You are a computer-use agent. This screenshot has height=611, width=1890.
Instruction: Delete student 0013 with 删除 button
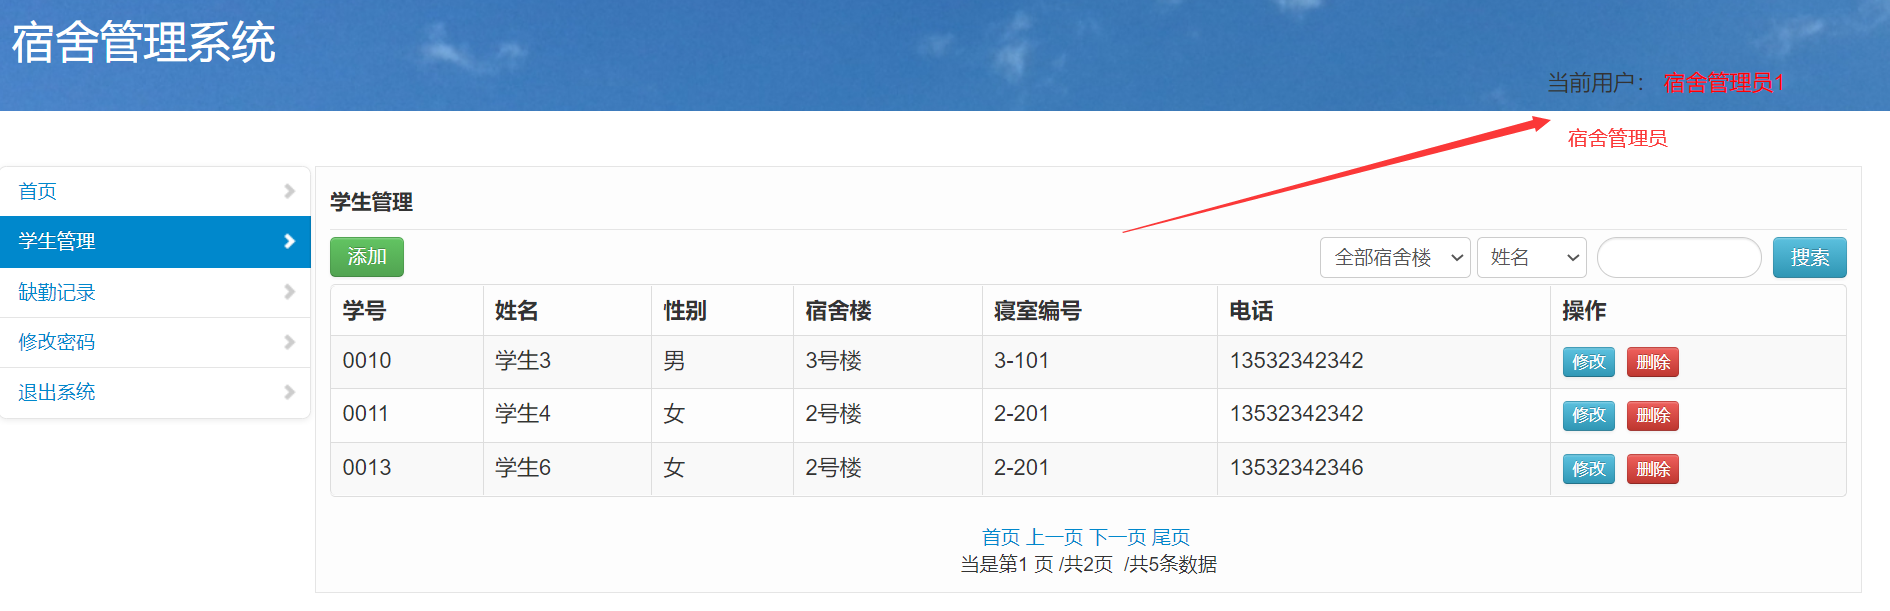pyautogui.click(x=1652, y=469)
